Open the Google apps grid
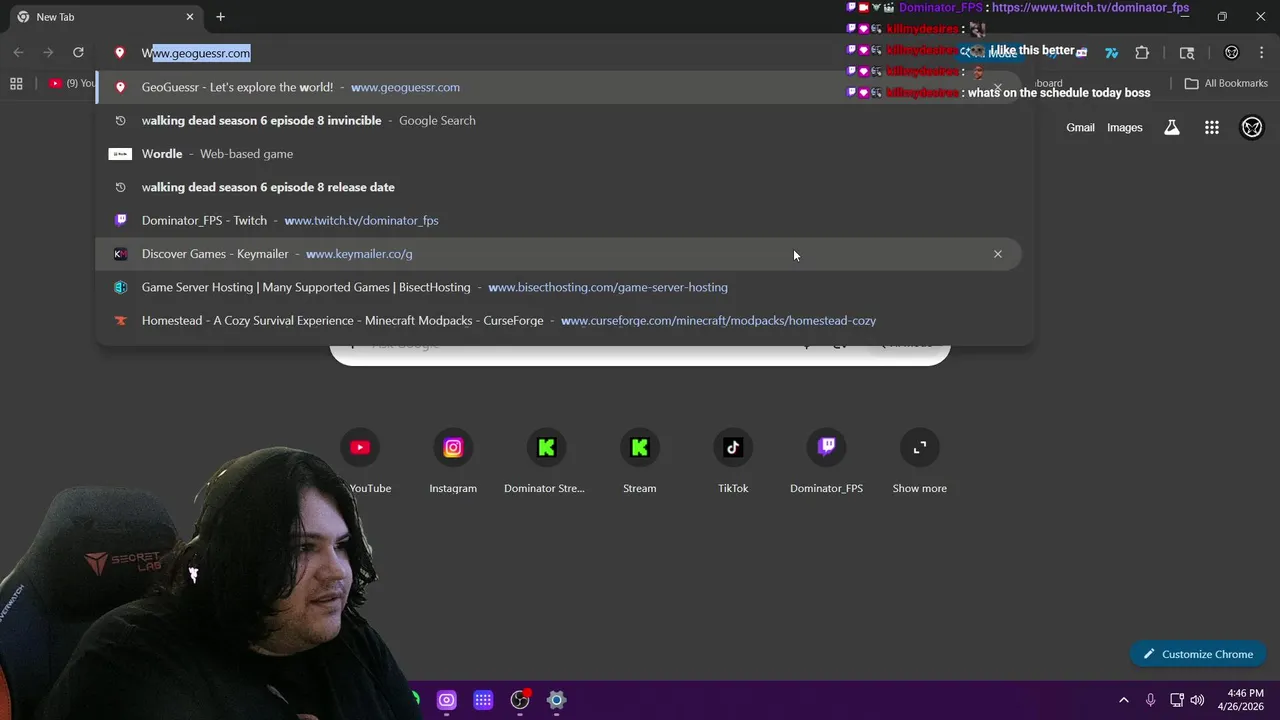The image size is (1280, 720). [1212, 127]
